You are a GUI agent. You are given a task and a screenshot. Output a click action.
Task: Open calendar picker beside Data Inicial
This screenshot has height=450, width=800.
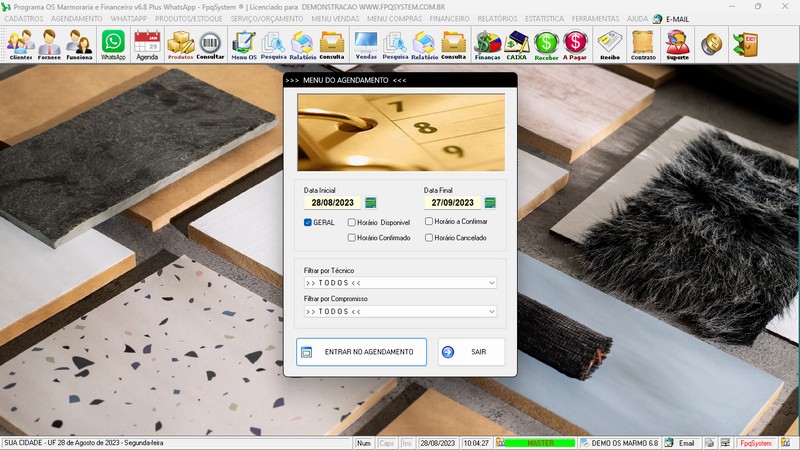point(371,203)
